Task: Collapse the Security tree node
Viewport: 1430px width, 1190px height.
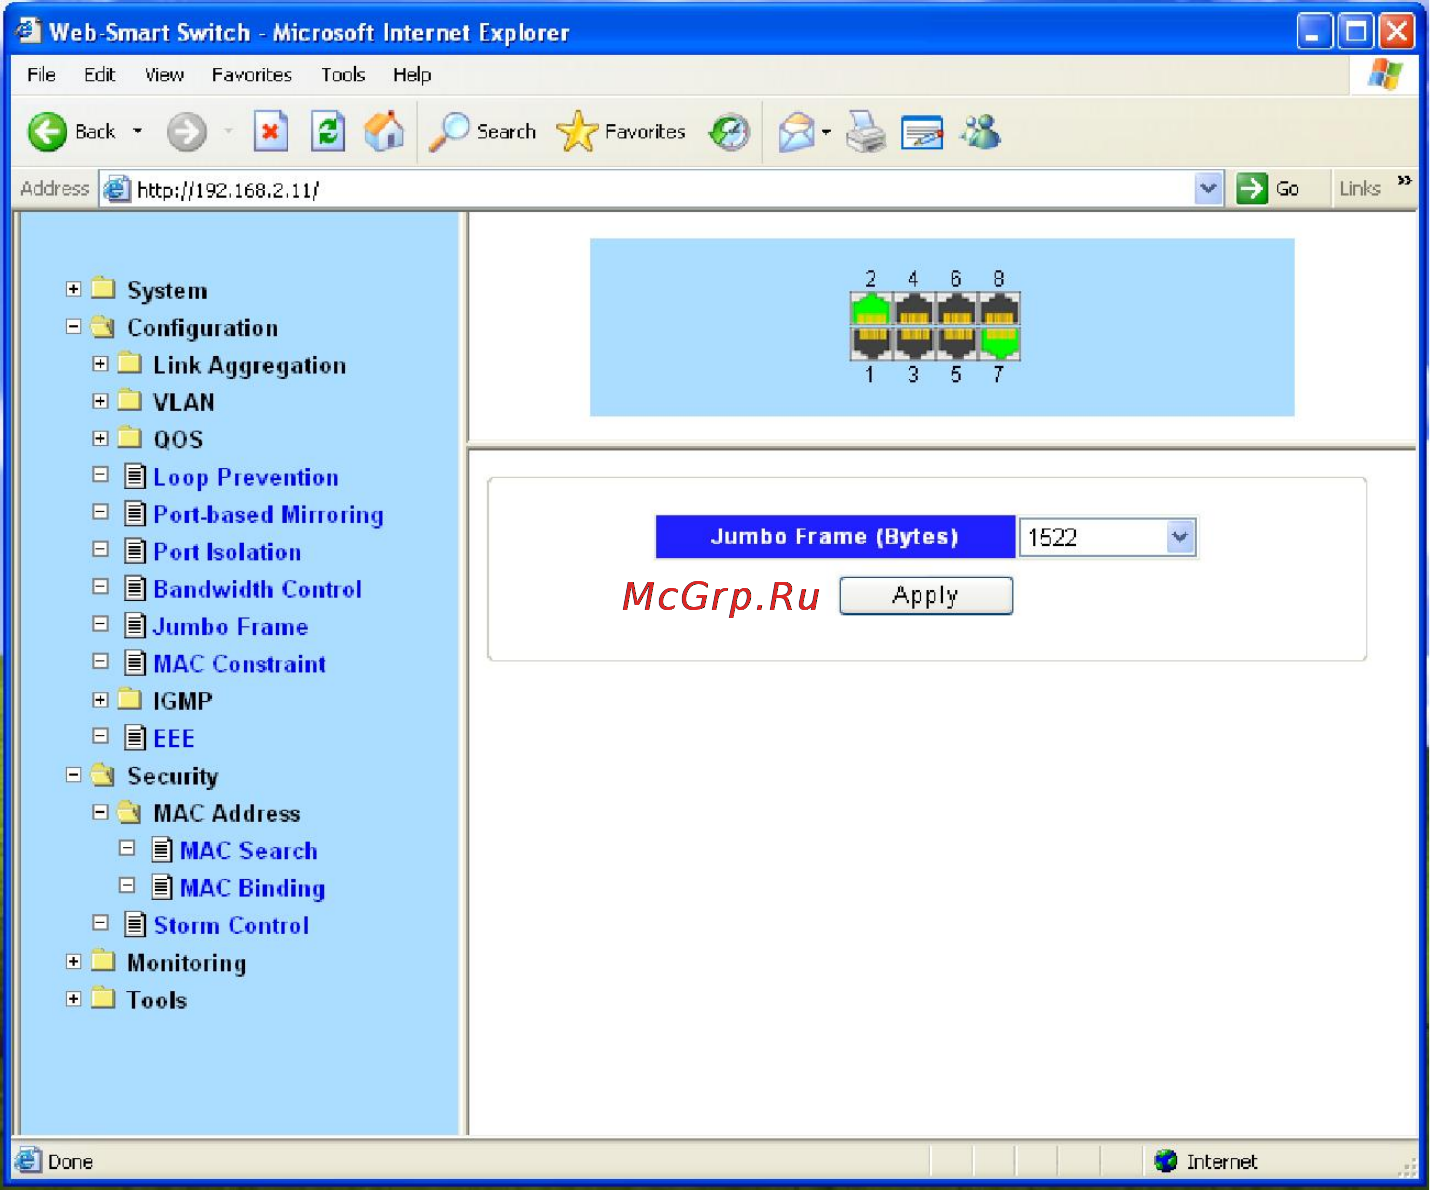Action: [73, 775]
